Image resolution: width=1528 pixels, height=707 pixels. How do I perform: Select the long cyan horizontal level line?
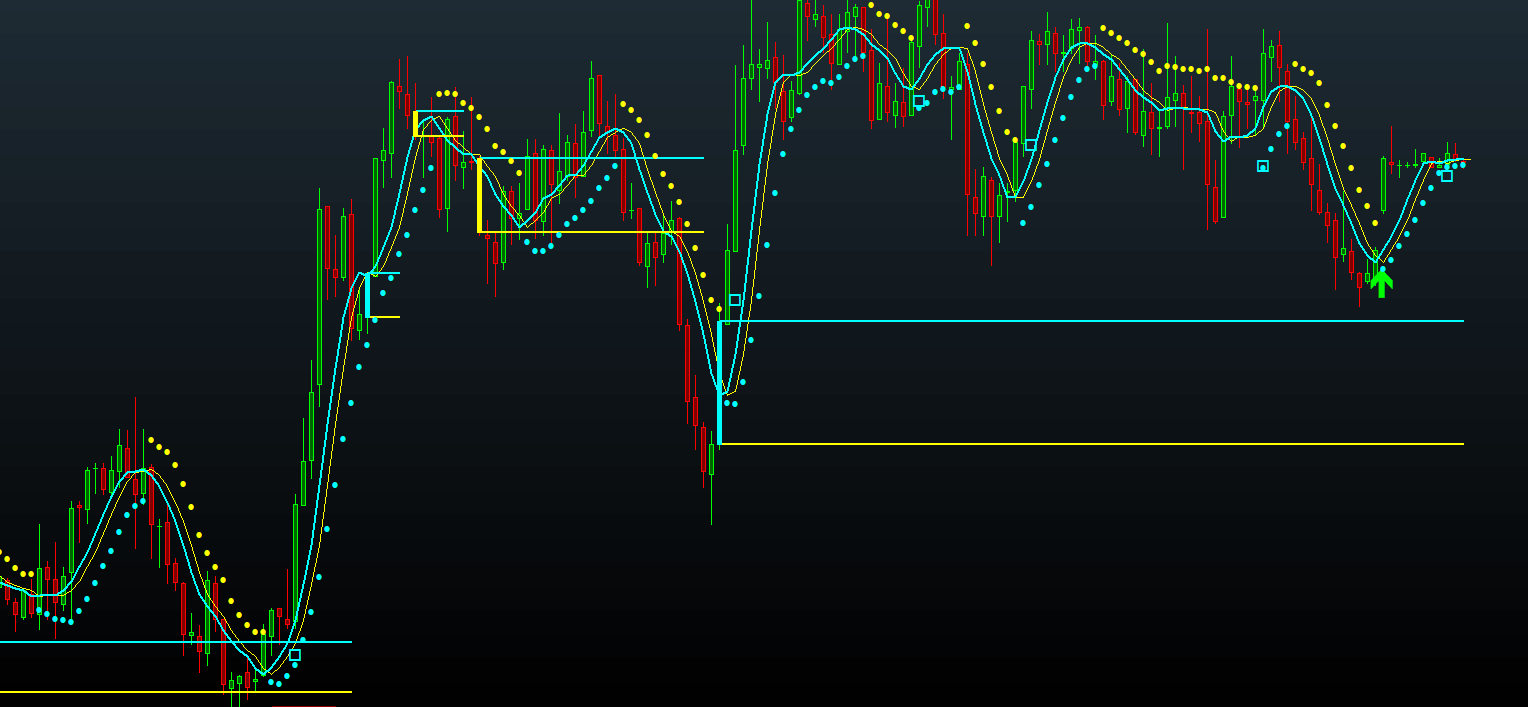pyautogui.click(x=1092, y=321)
